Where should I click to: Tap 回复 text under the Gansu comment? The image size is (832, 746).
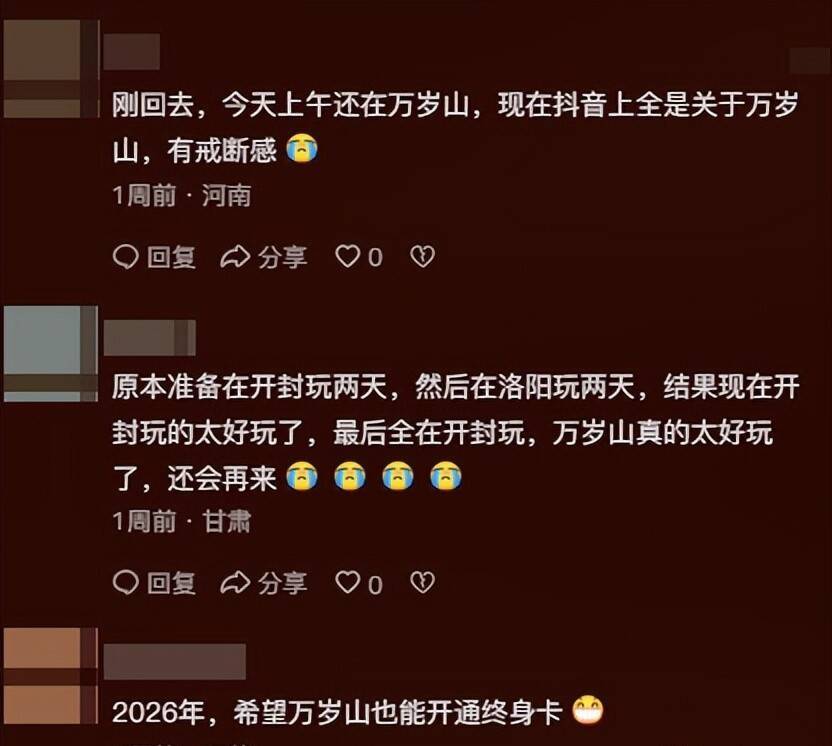pos(171,583)
